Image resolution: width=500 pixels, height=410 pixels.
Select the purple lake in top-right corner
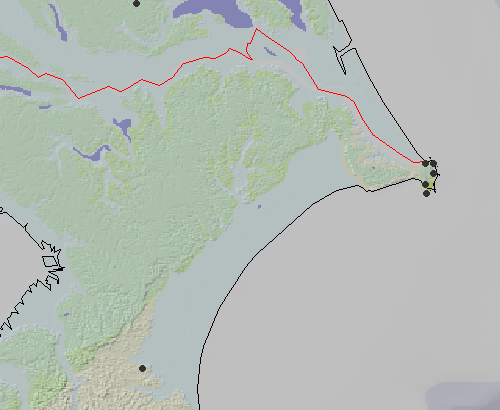[x=293, y=13]
